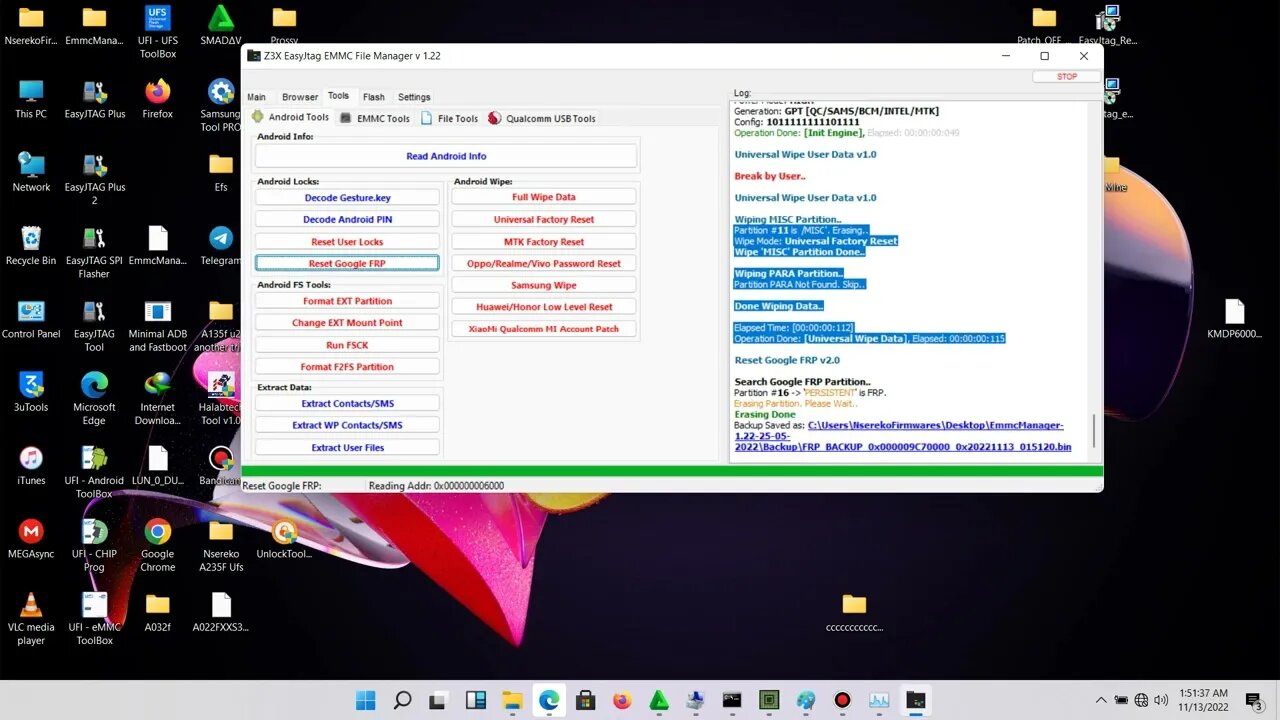
Task: Click Format EXT Partition button
Action: coord(347,301)
